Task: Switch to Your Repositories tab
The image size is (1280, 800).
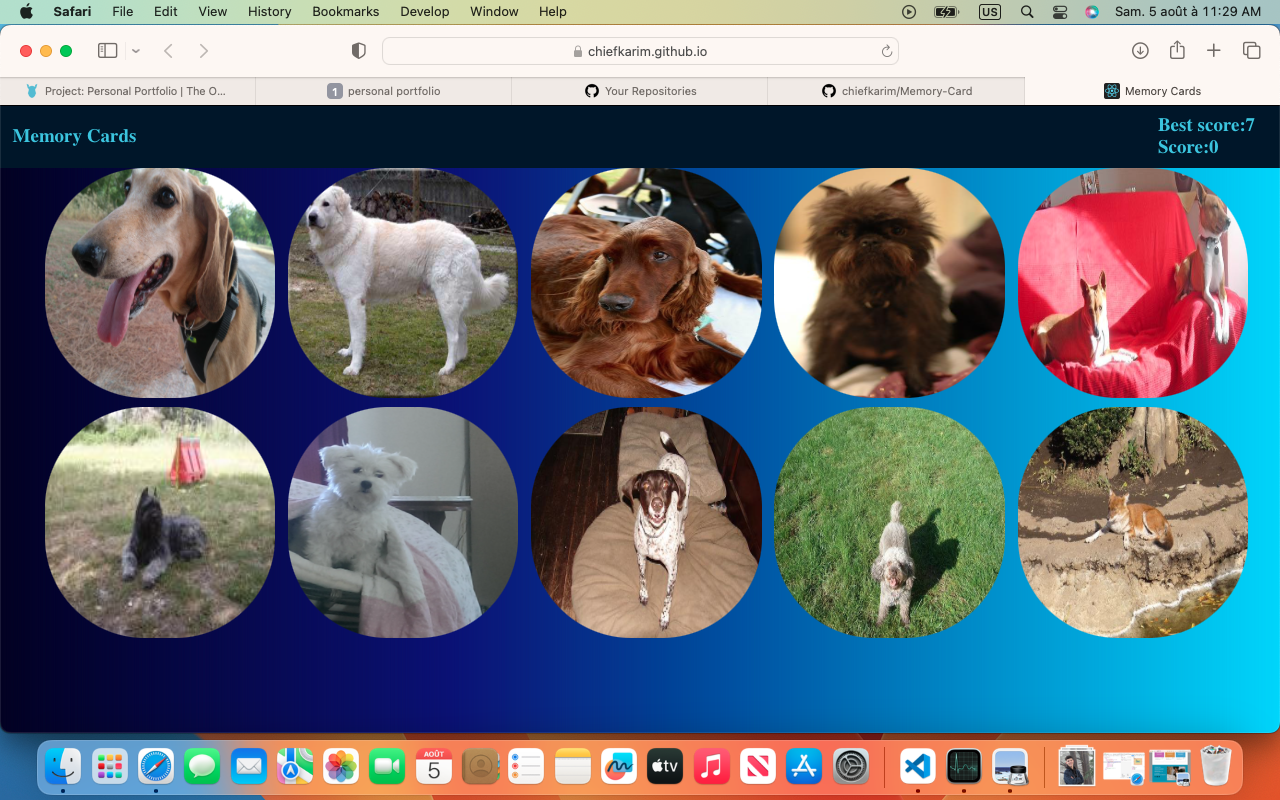Action: (x=640, y=91)
